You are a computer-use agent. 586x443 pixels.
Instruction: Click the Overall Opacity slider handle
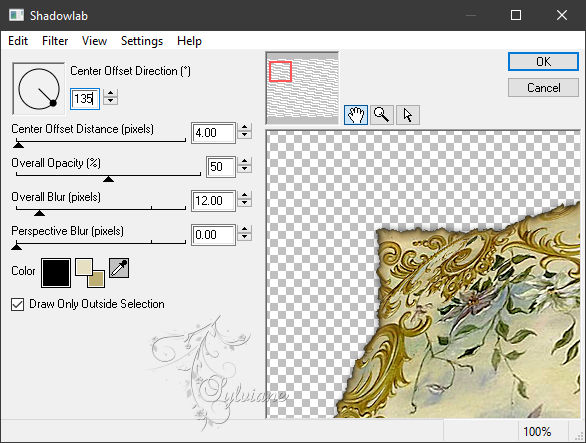click(108, 179)
